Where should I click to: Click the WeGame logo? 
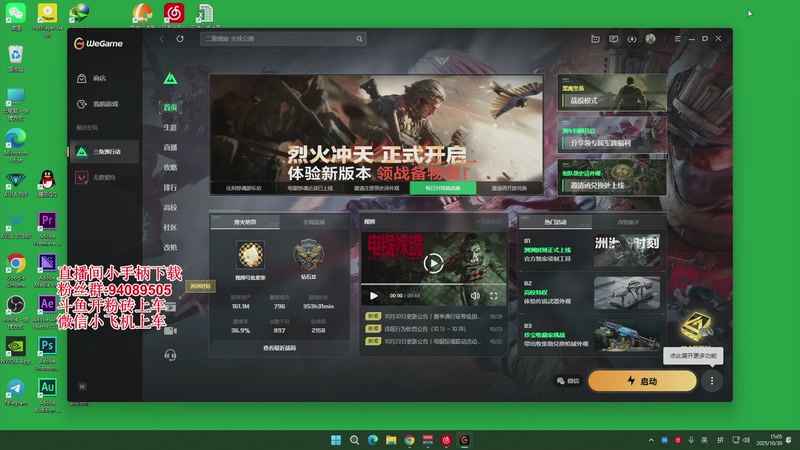point(98,44)
